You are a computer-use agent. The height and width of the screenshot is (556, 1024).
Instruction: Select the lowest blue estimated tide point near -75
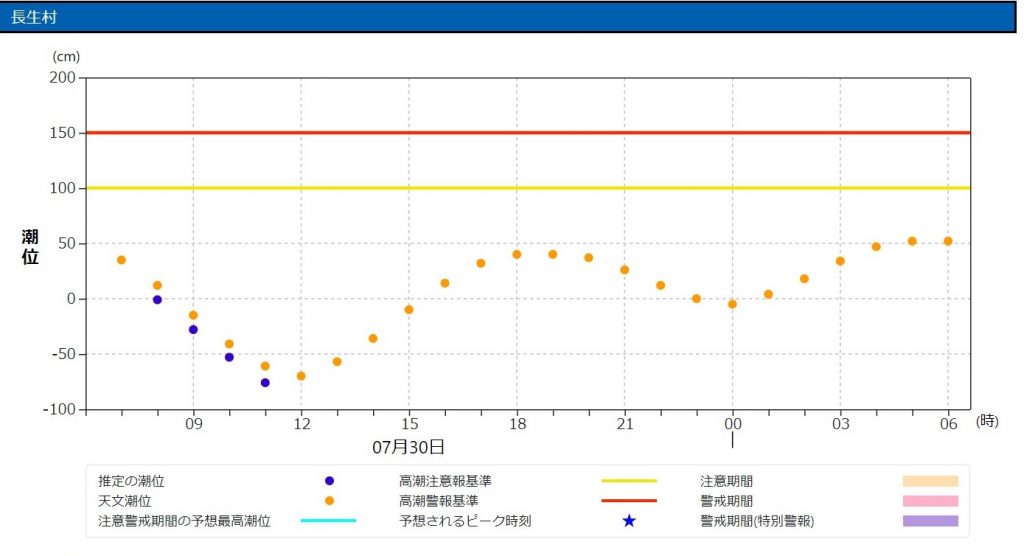click(x=265, y=383)
